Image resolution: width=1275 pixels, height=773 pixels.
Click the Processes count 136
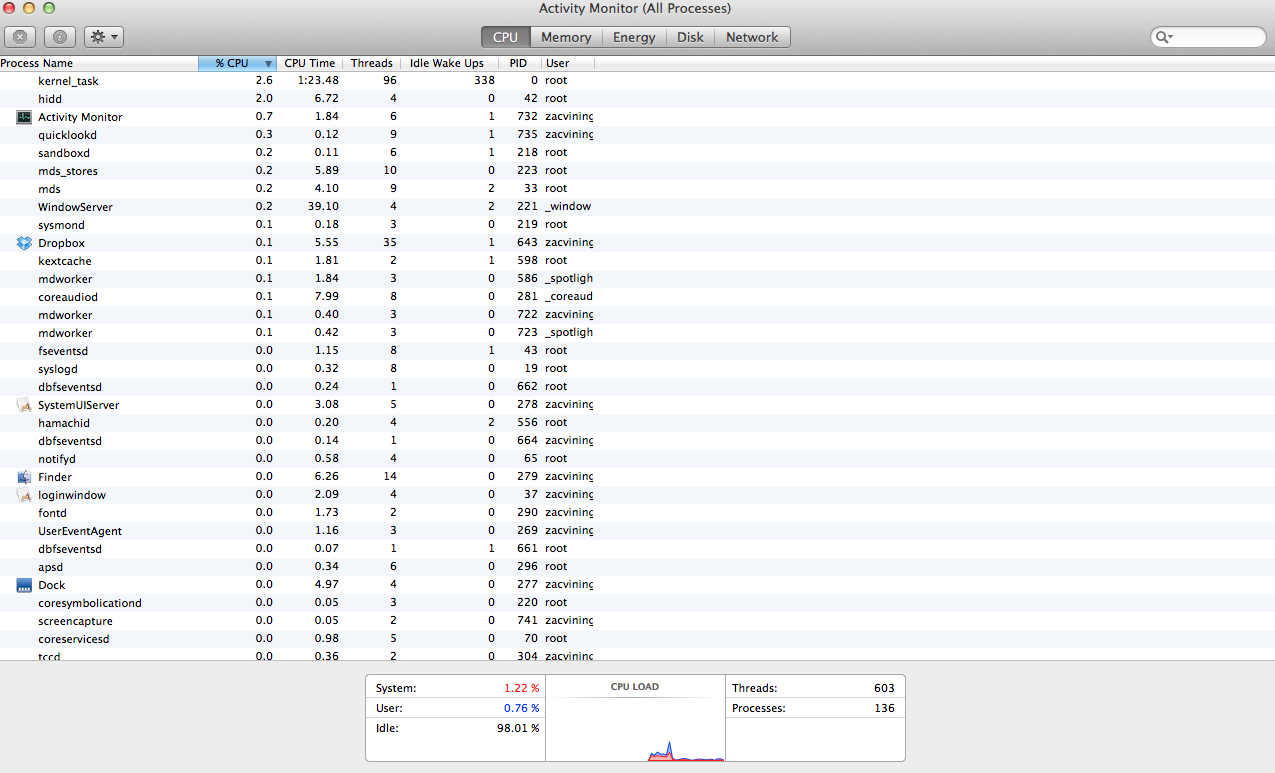coord(884,709)
